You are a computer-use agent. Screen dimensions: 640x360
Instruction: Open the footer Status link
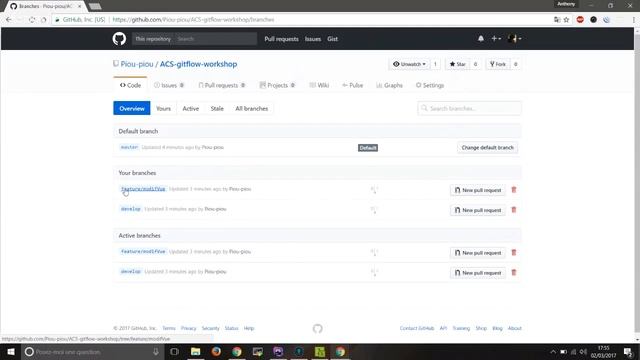point(231,328)
